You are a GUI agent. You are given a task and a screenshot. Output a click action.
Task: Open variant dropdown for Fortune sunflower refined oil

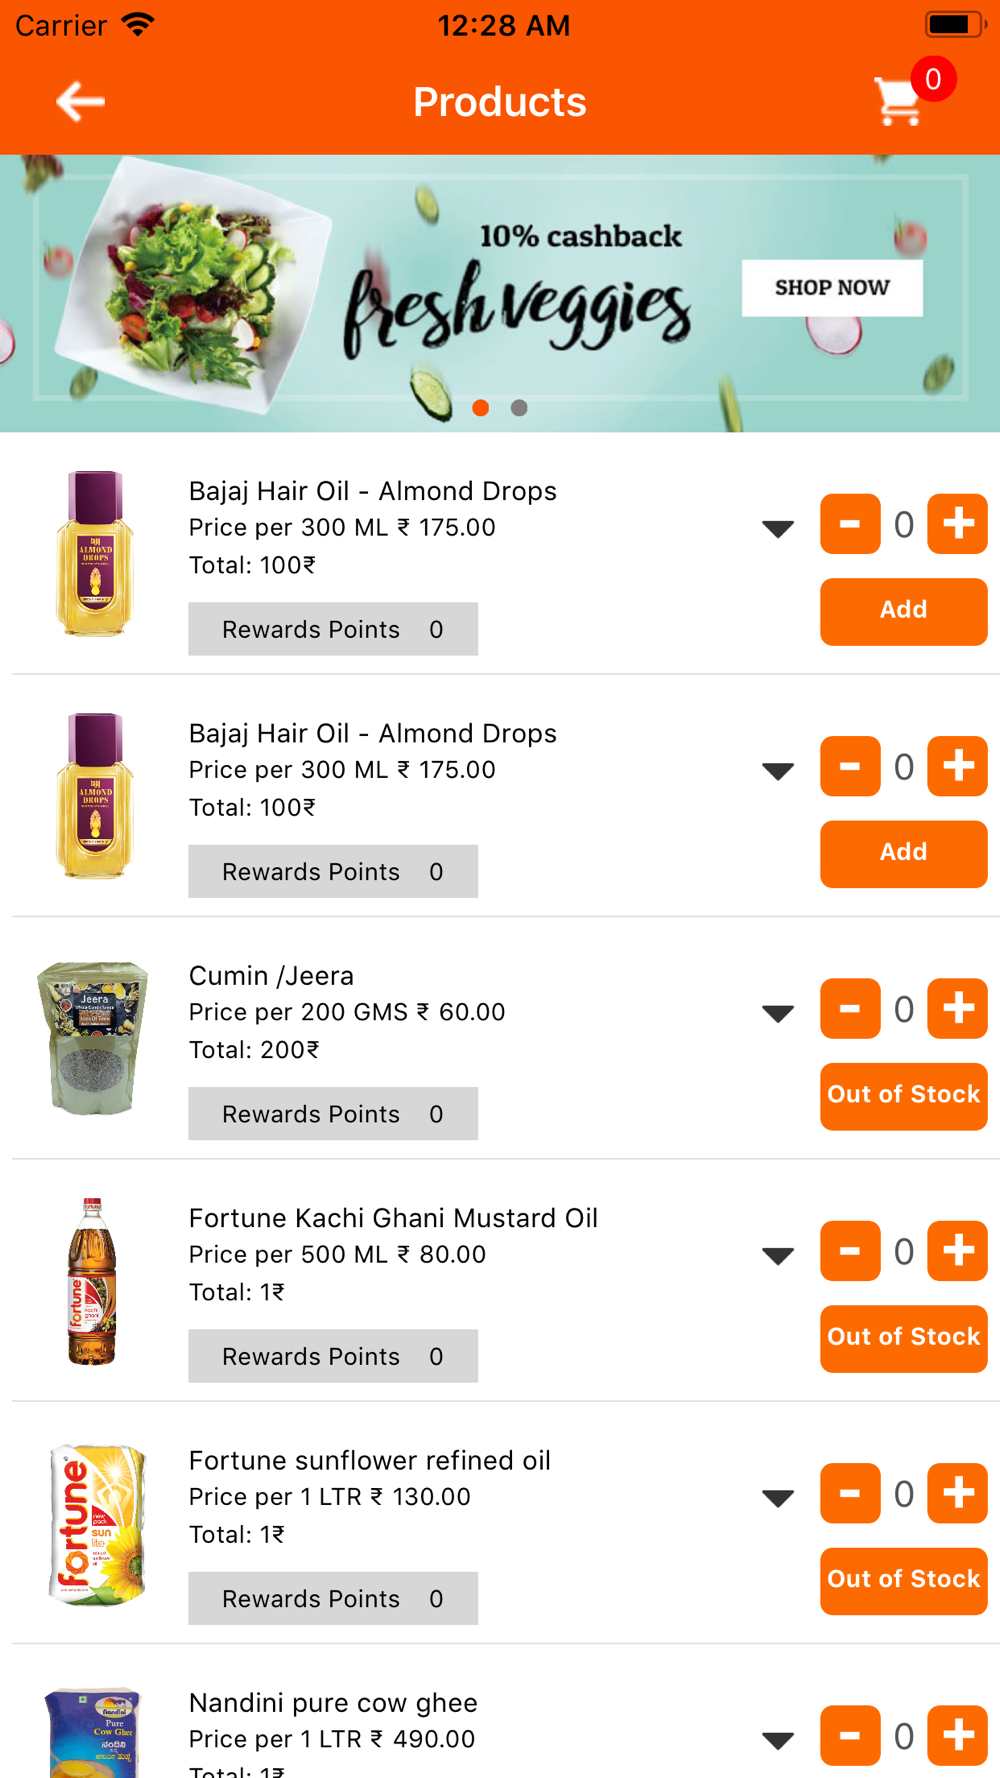(x=778, y=1498)
